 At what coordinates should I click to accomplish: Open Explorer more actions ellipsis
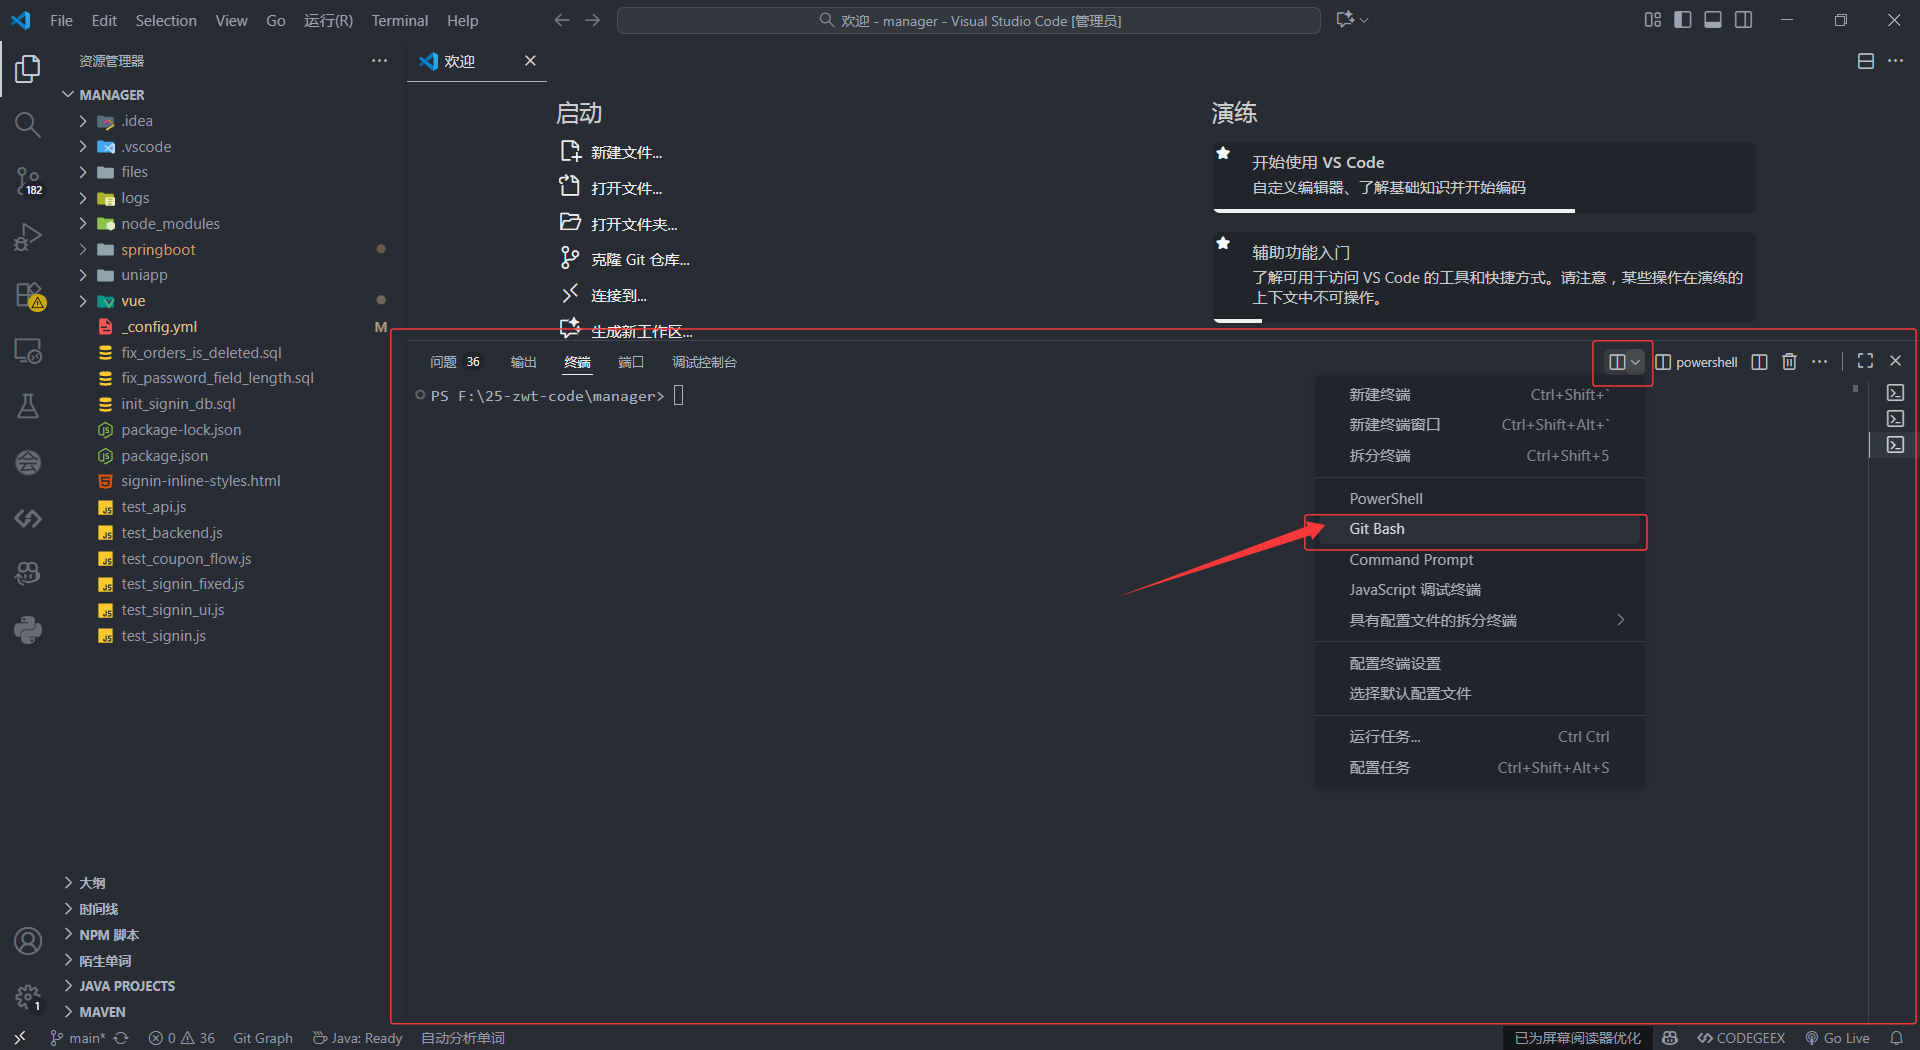(x=380, y=61)
